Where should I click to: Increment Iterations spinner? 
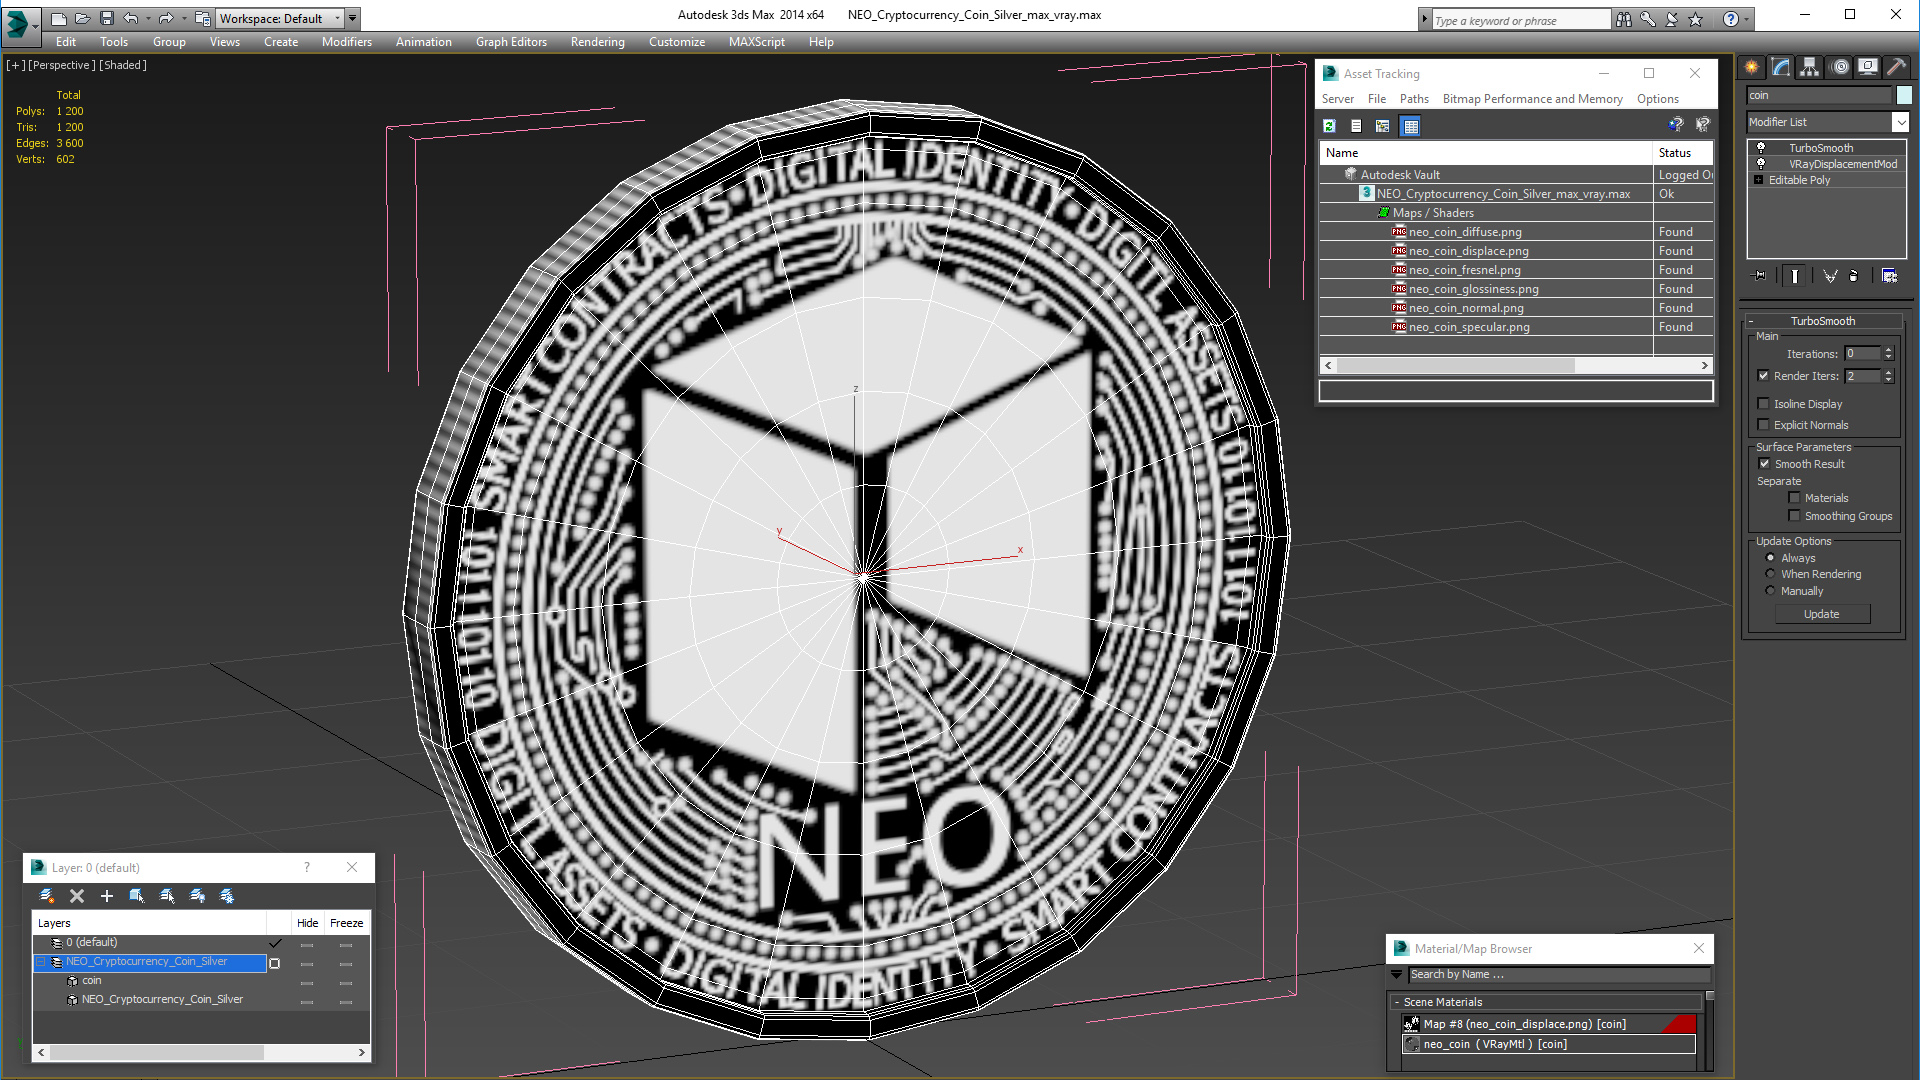click(x=1889, y=350)
